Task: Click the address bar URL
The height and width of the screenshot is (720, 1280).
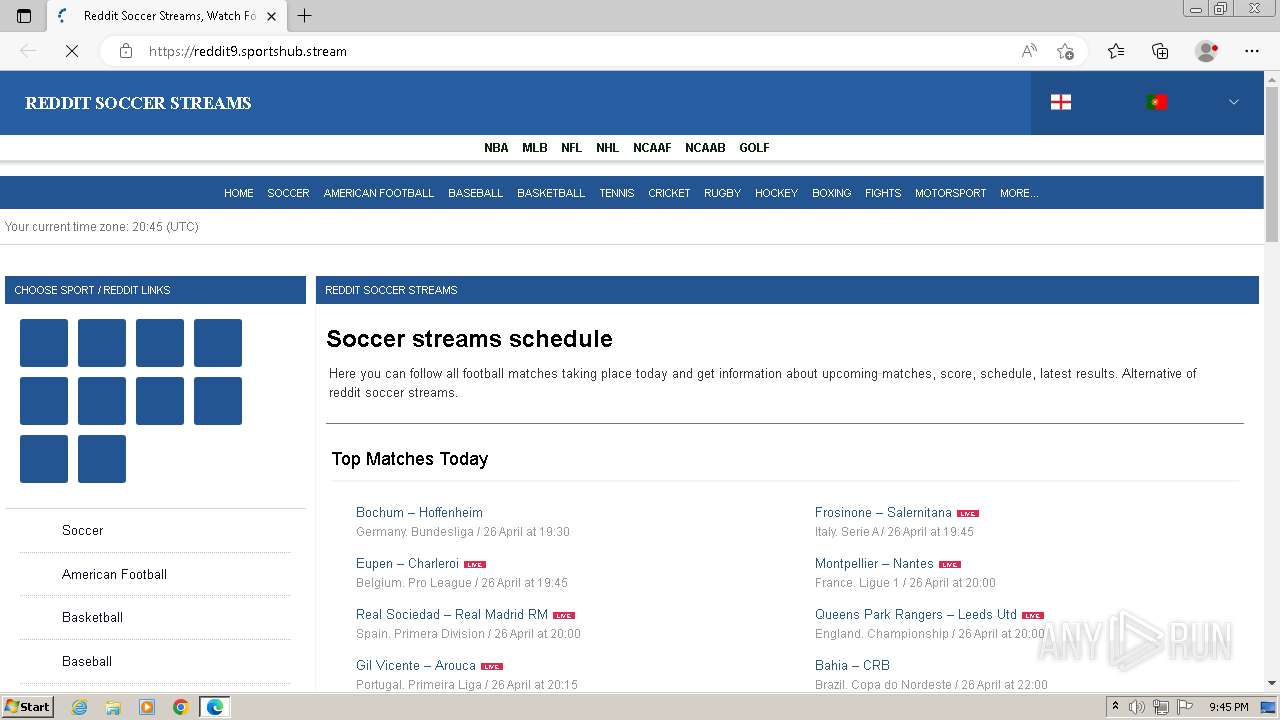Action: coord(248,51)
